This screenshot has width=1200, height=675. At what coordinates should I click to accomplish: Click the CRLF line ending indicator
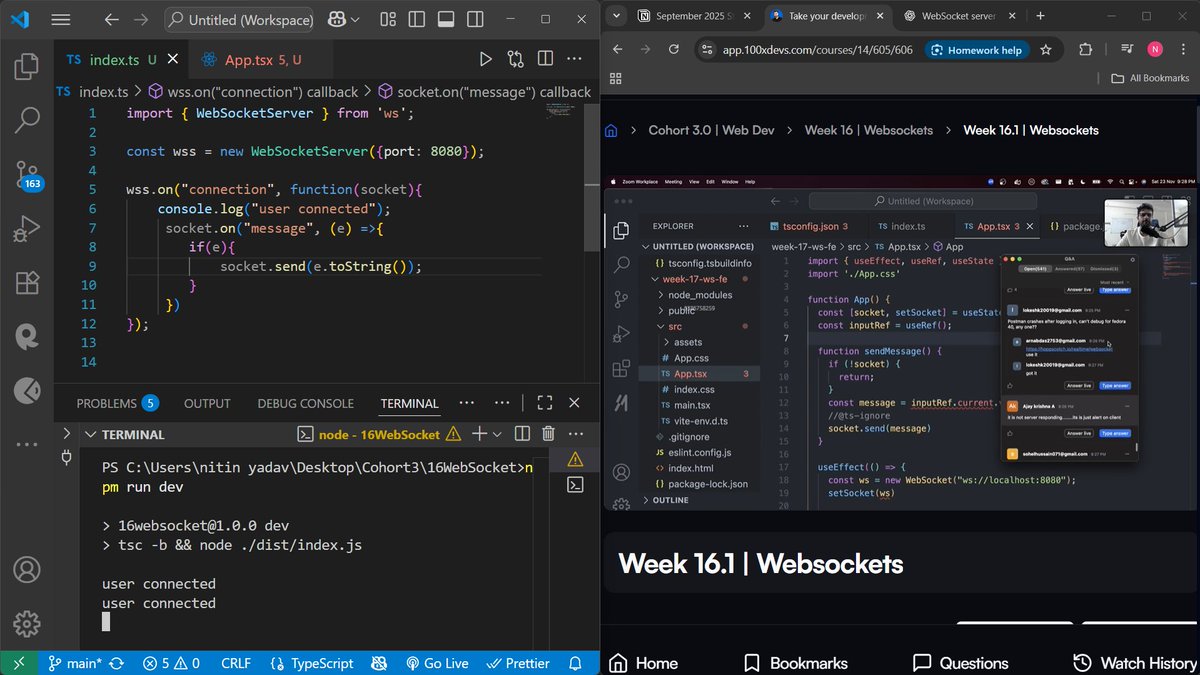[x=236, y=663]
